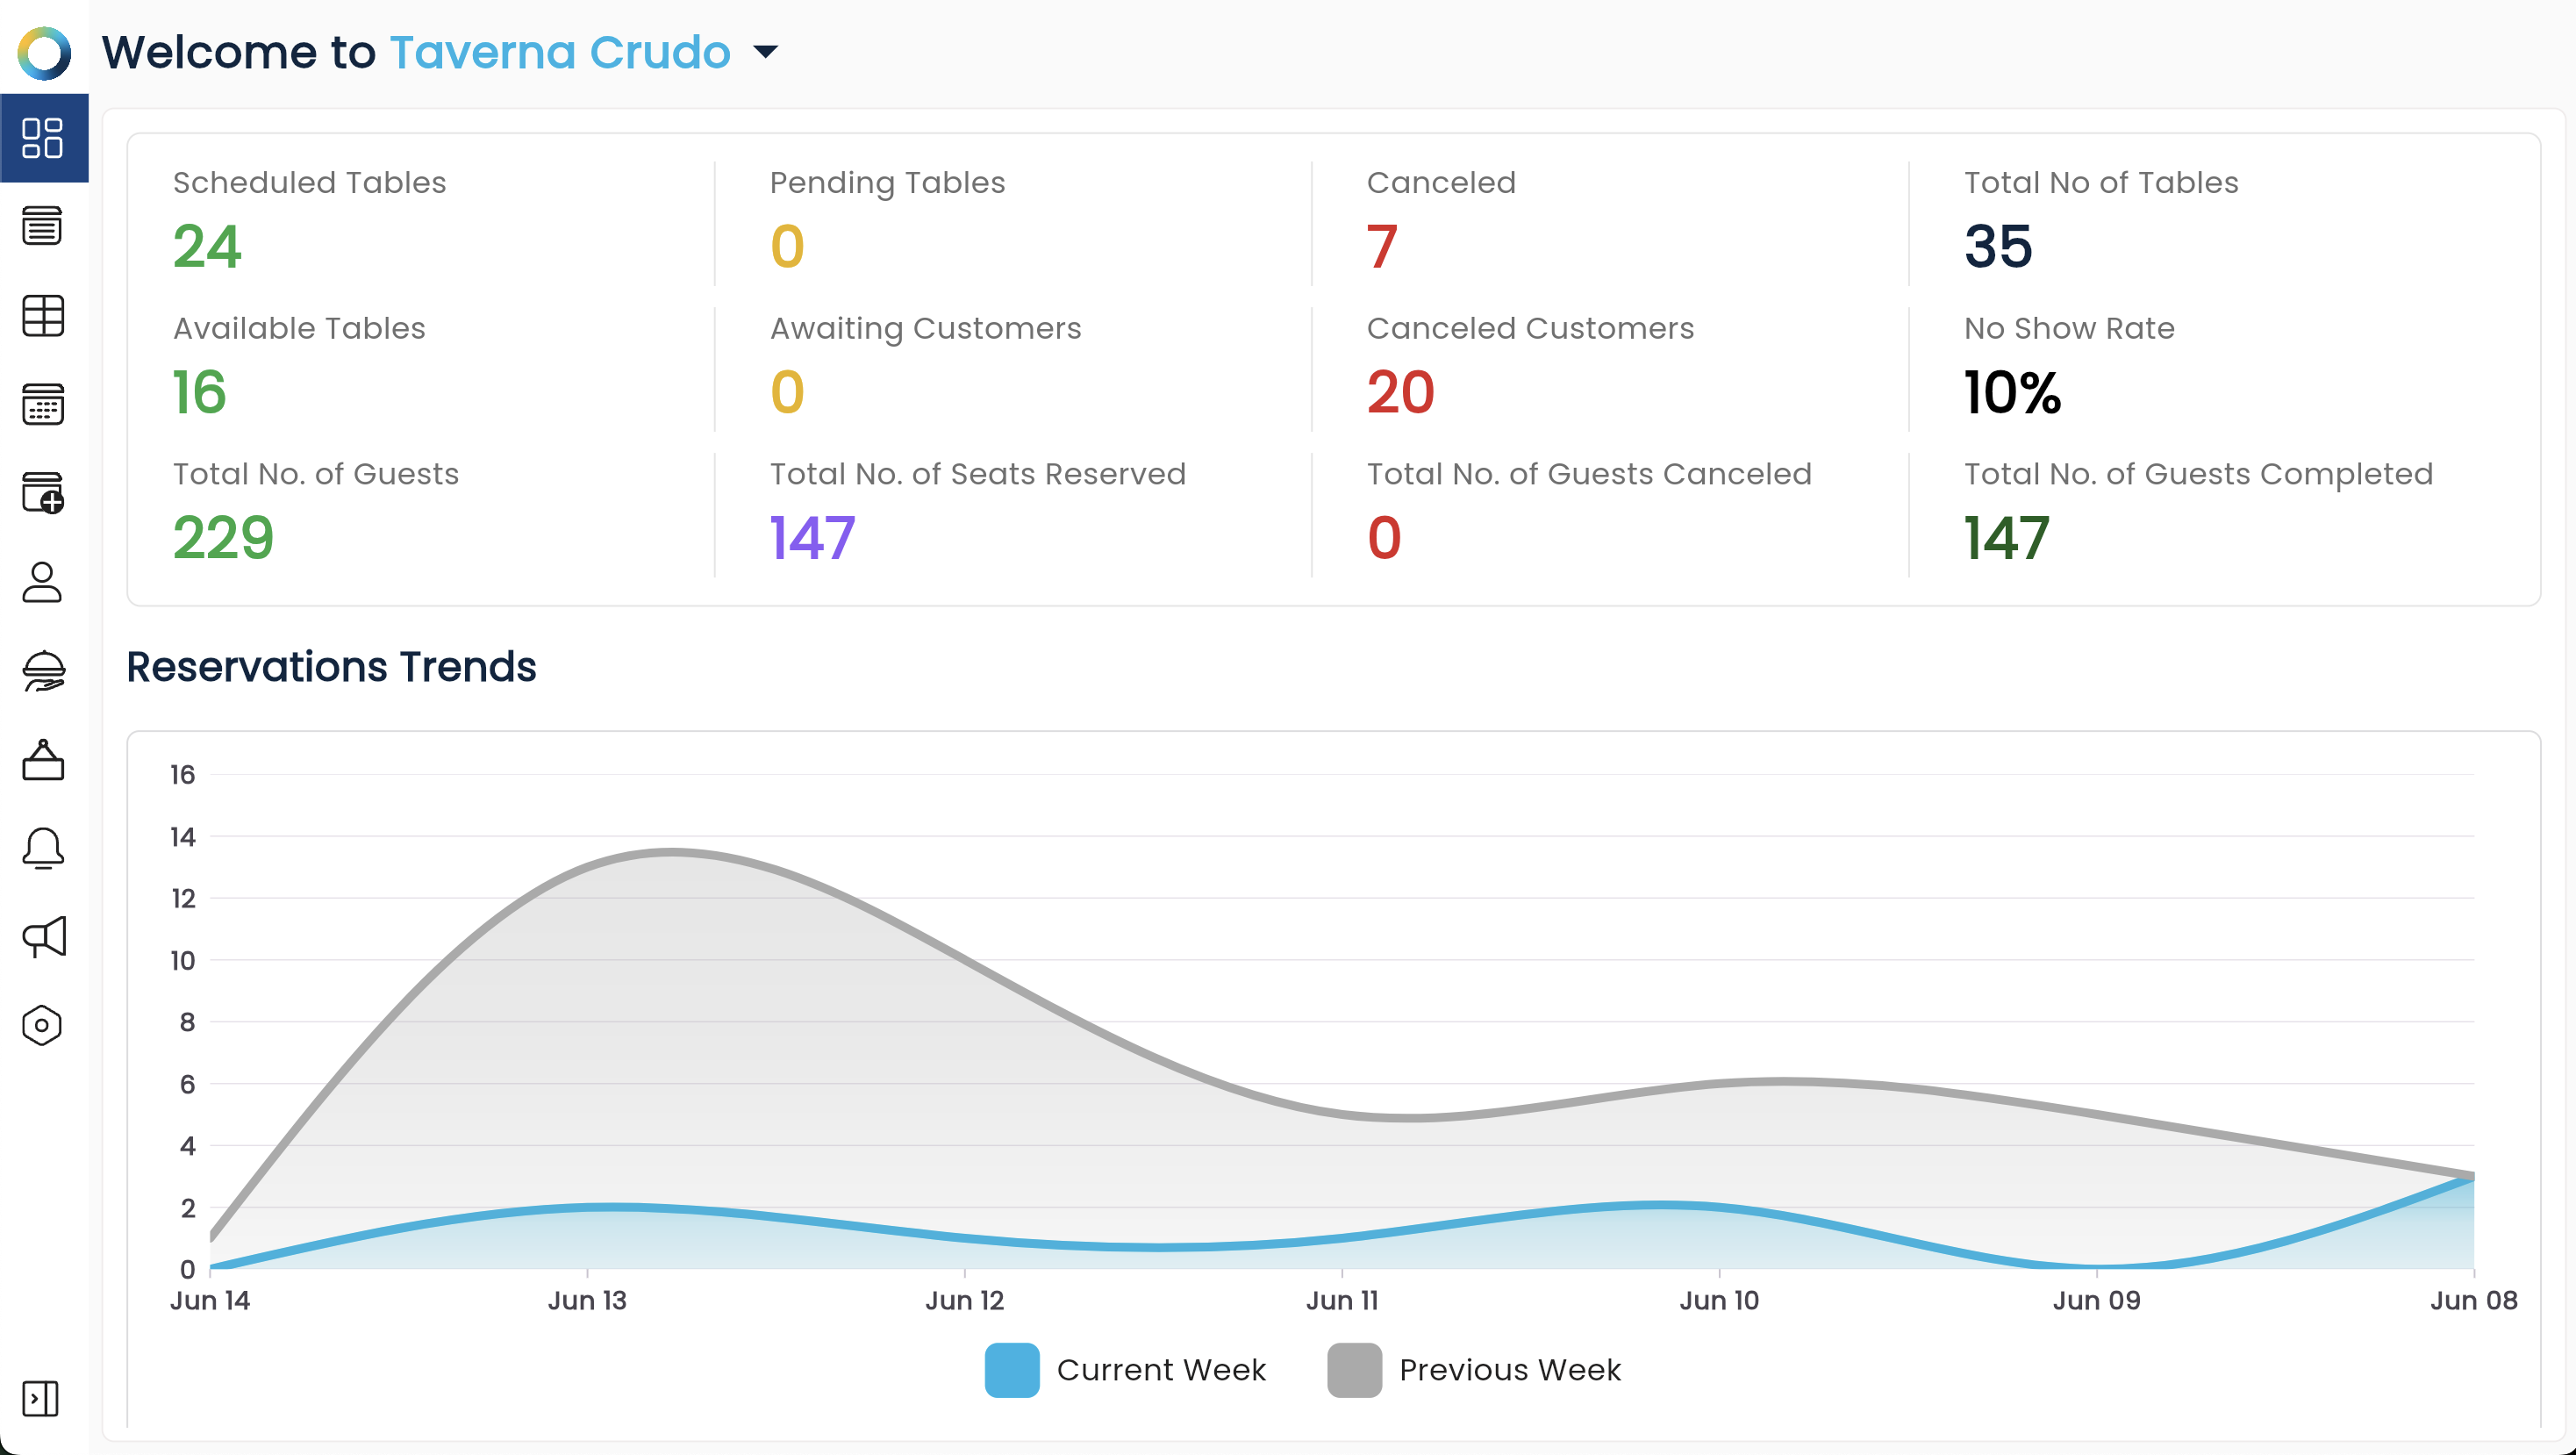
Task: Click the hanging sign icon in sidebar
Action: [43, 760]
